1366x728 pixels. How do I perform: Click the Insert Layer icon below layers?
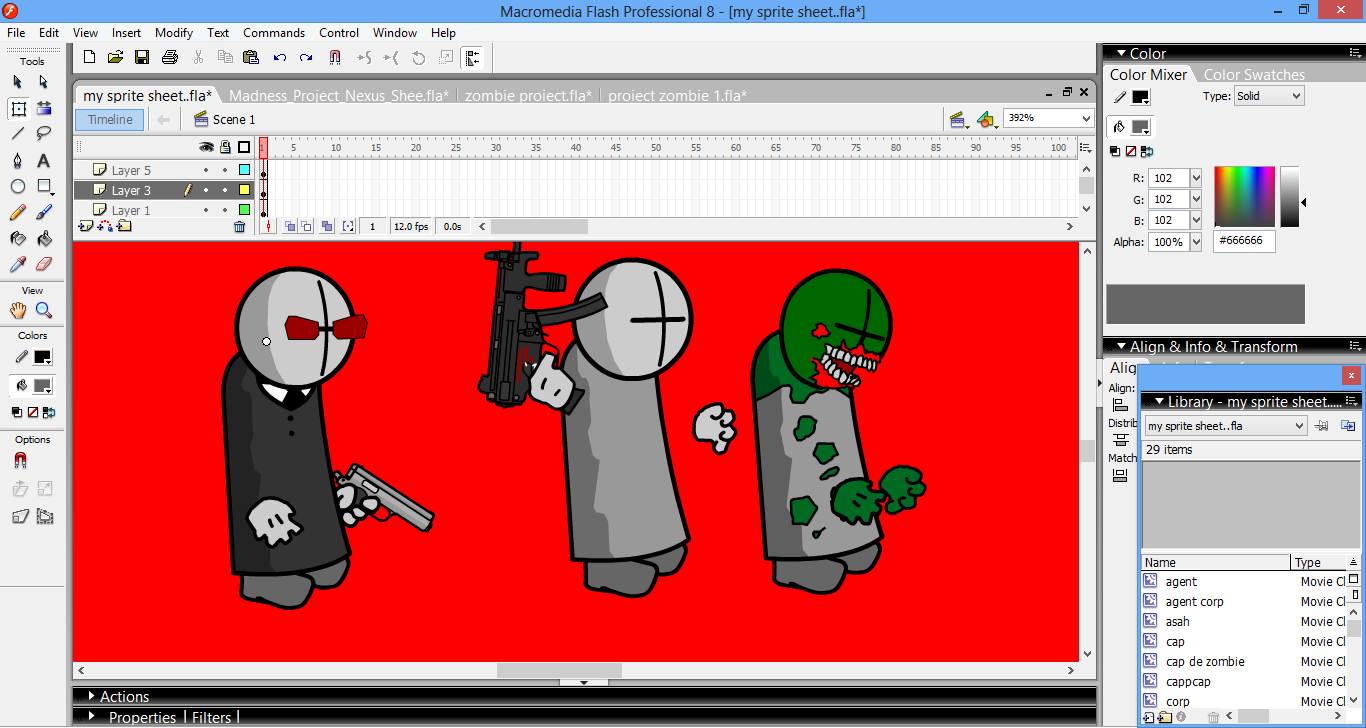pos(86,227)
